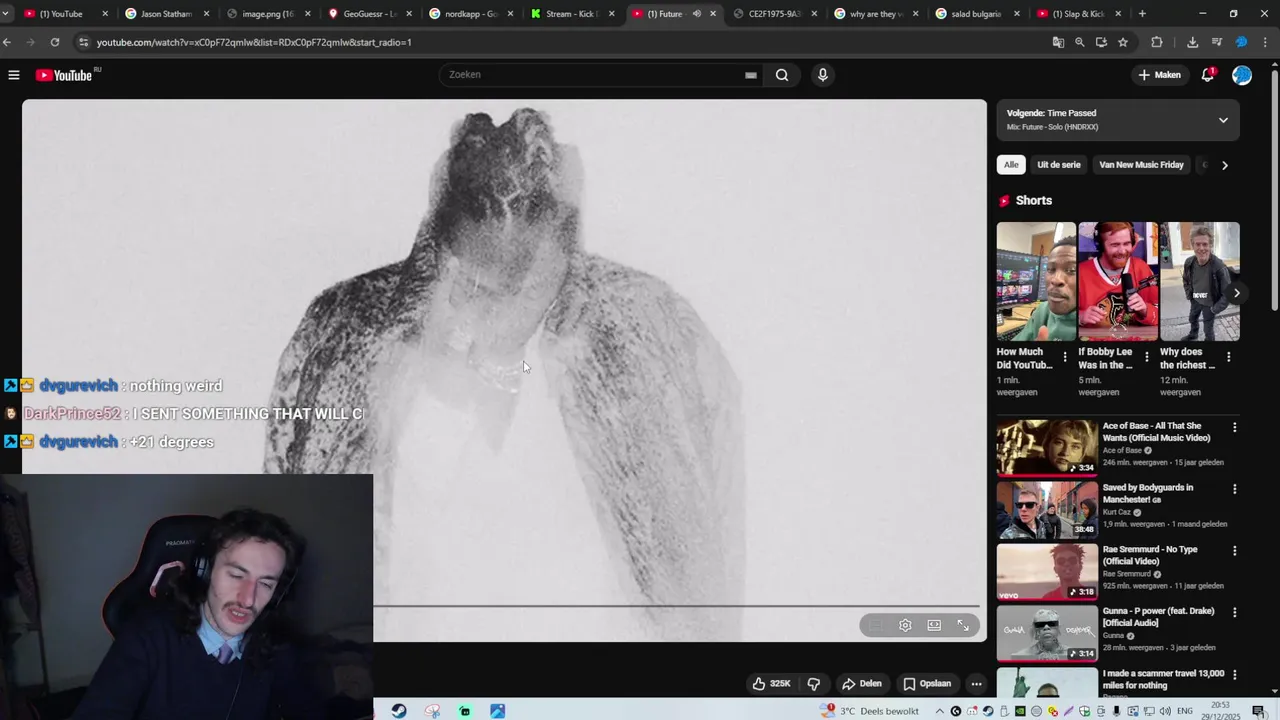Open the on-screen keyboard in search box
The image size is (1280, 720).
click(750, 75)
